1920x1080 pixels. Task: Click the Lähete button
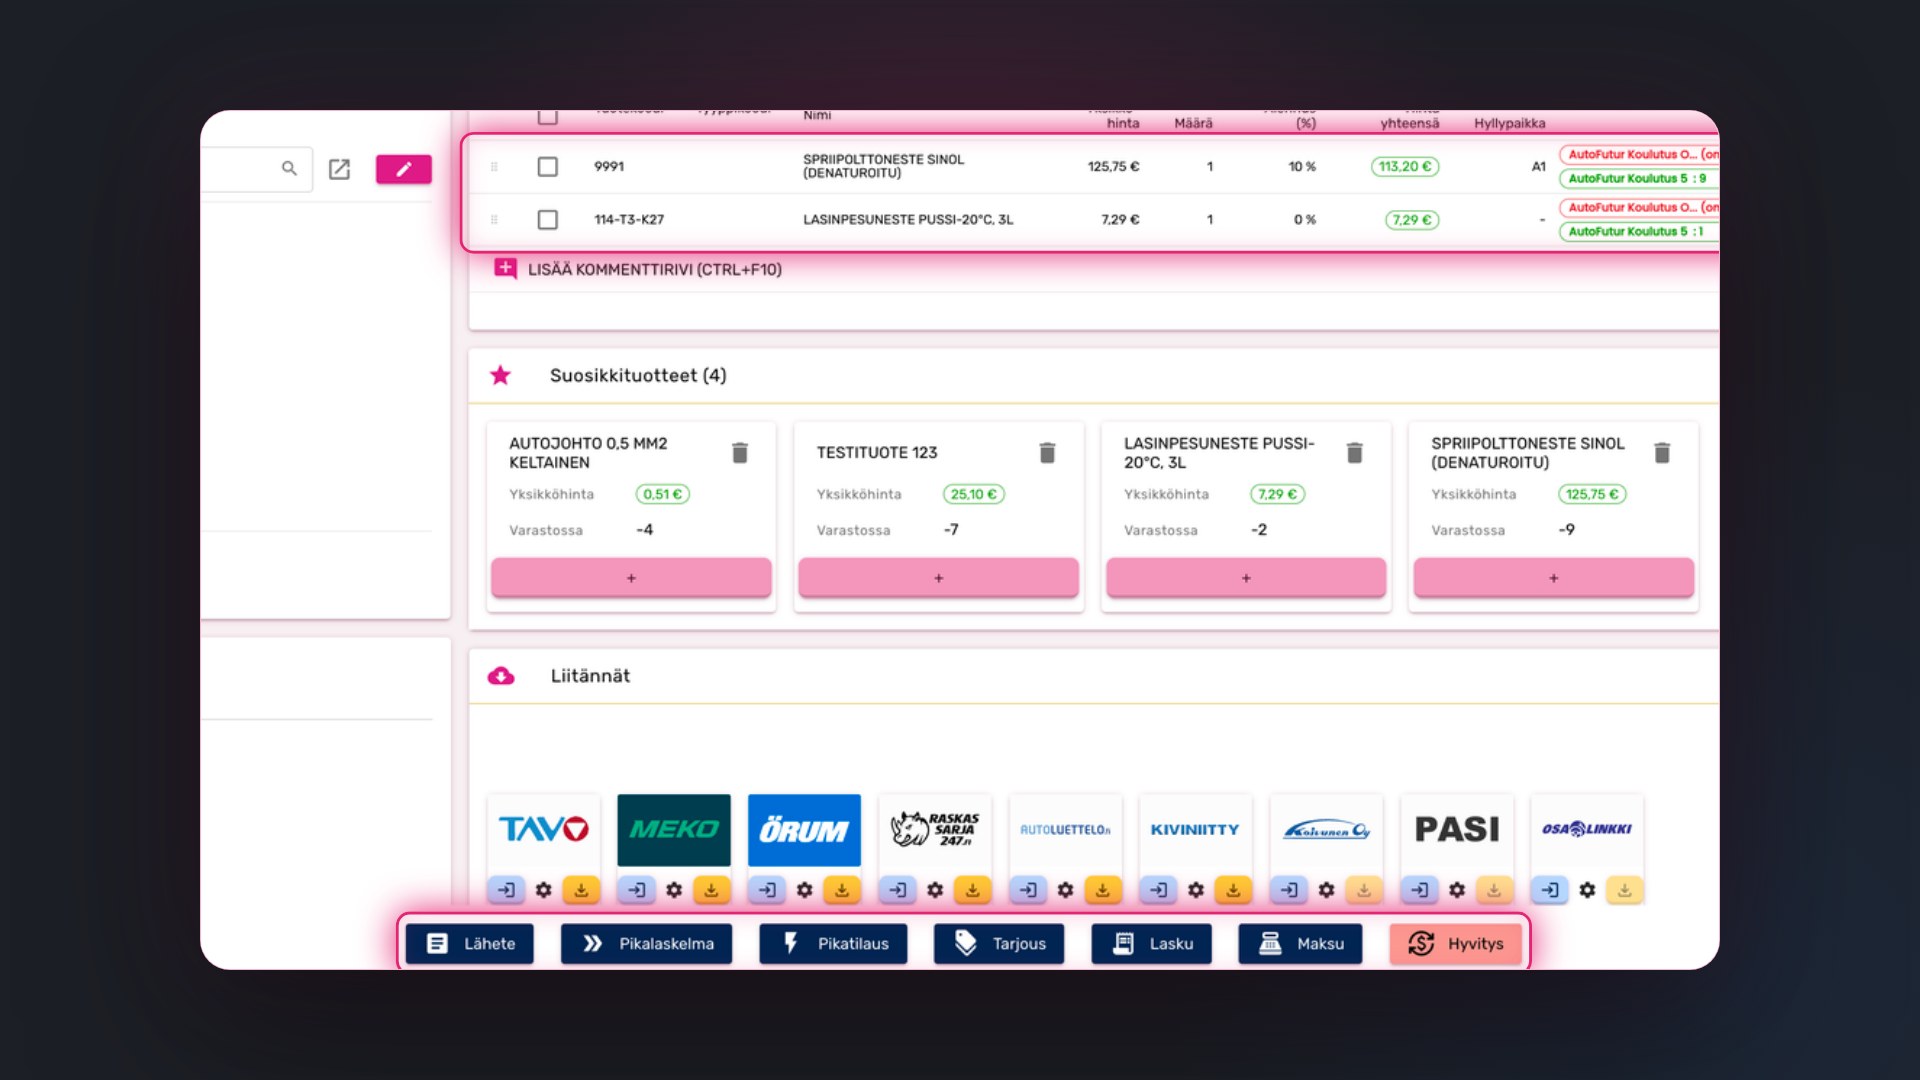tap(469, 944)
